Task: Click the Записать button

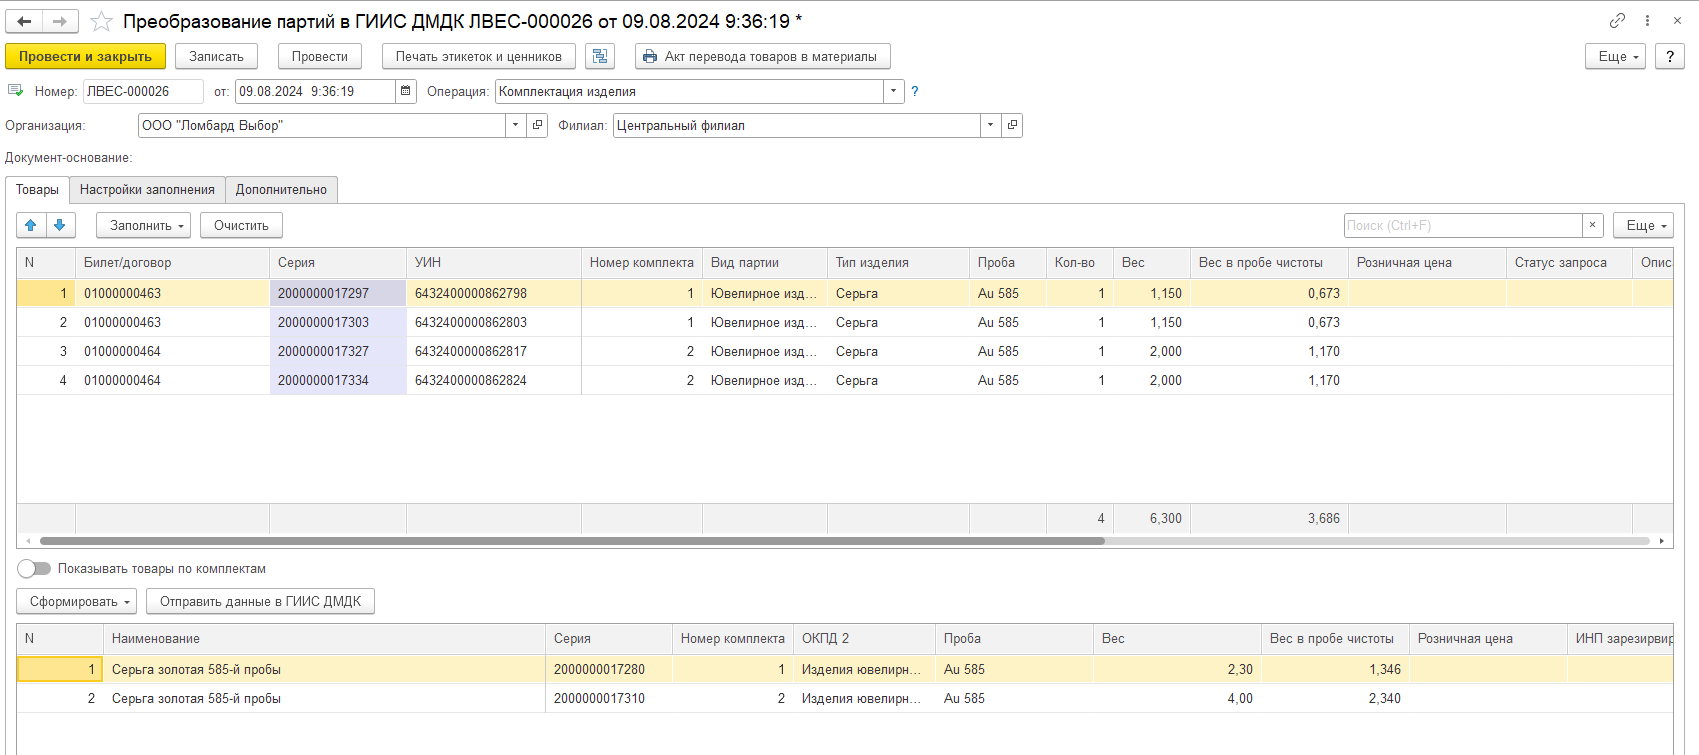Action: (x=216, y=56)
